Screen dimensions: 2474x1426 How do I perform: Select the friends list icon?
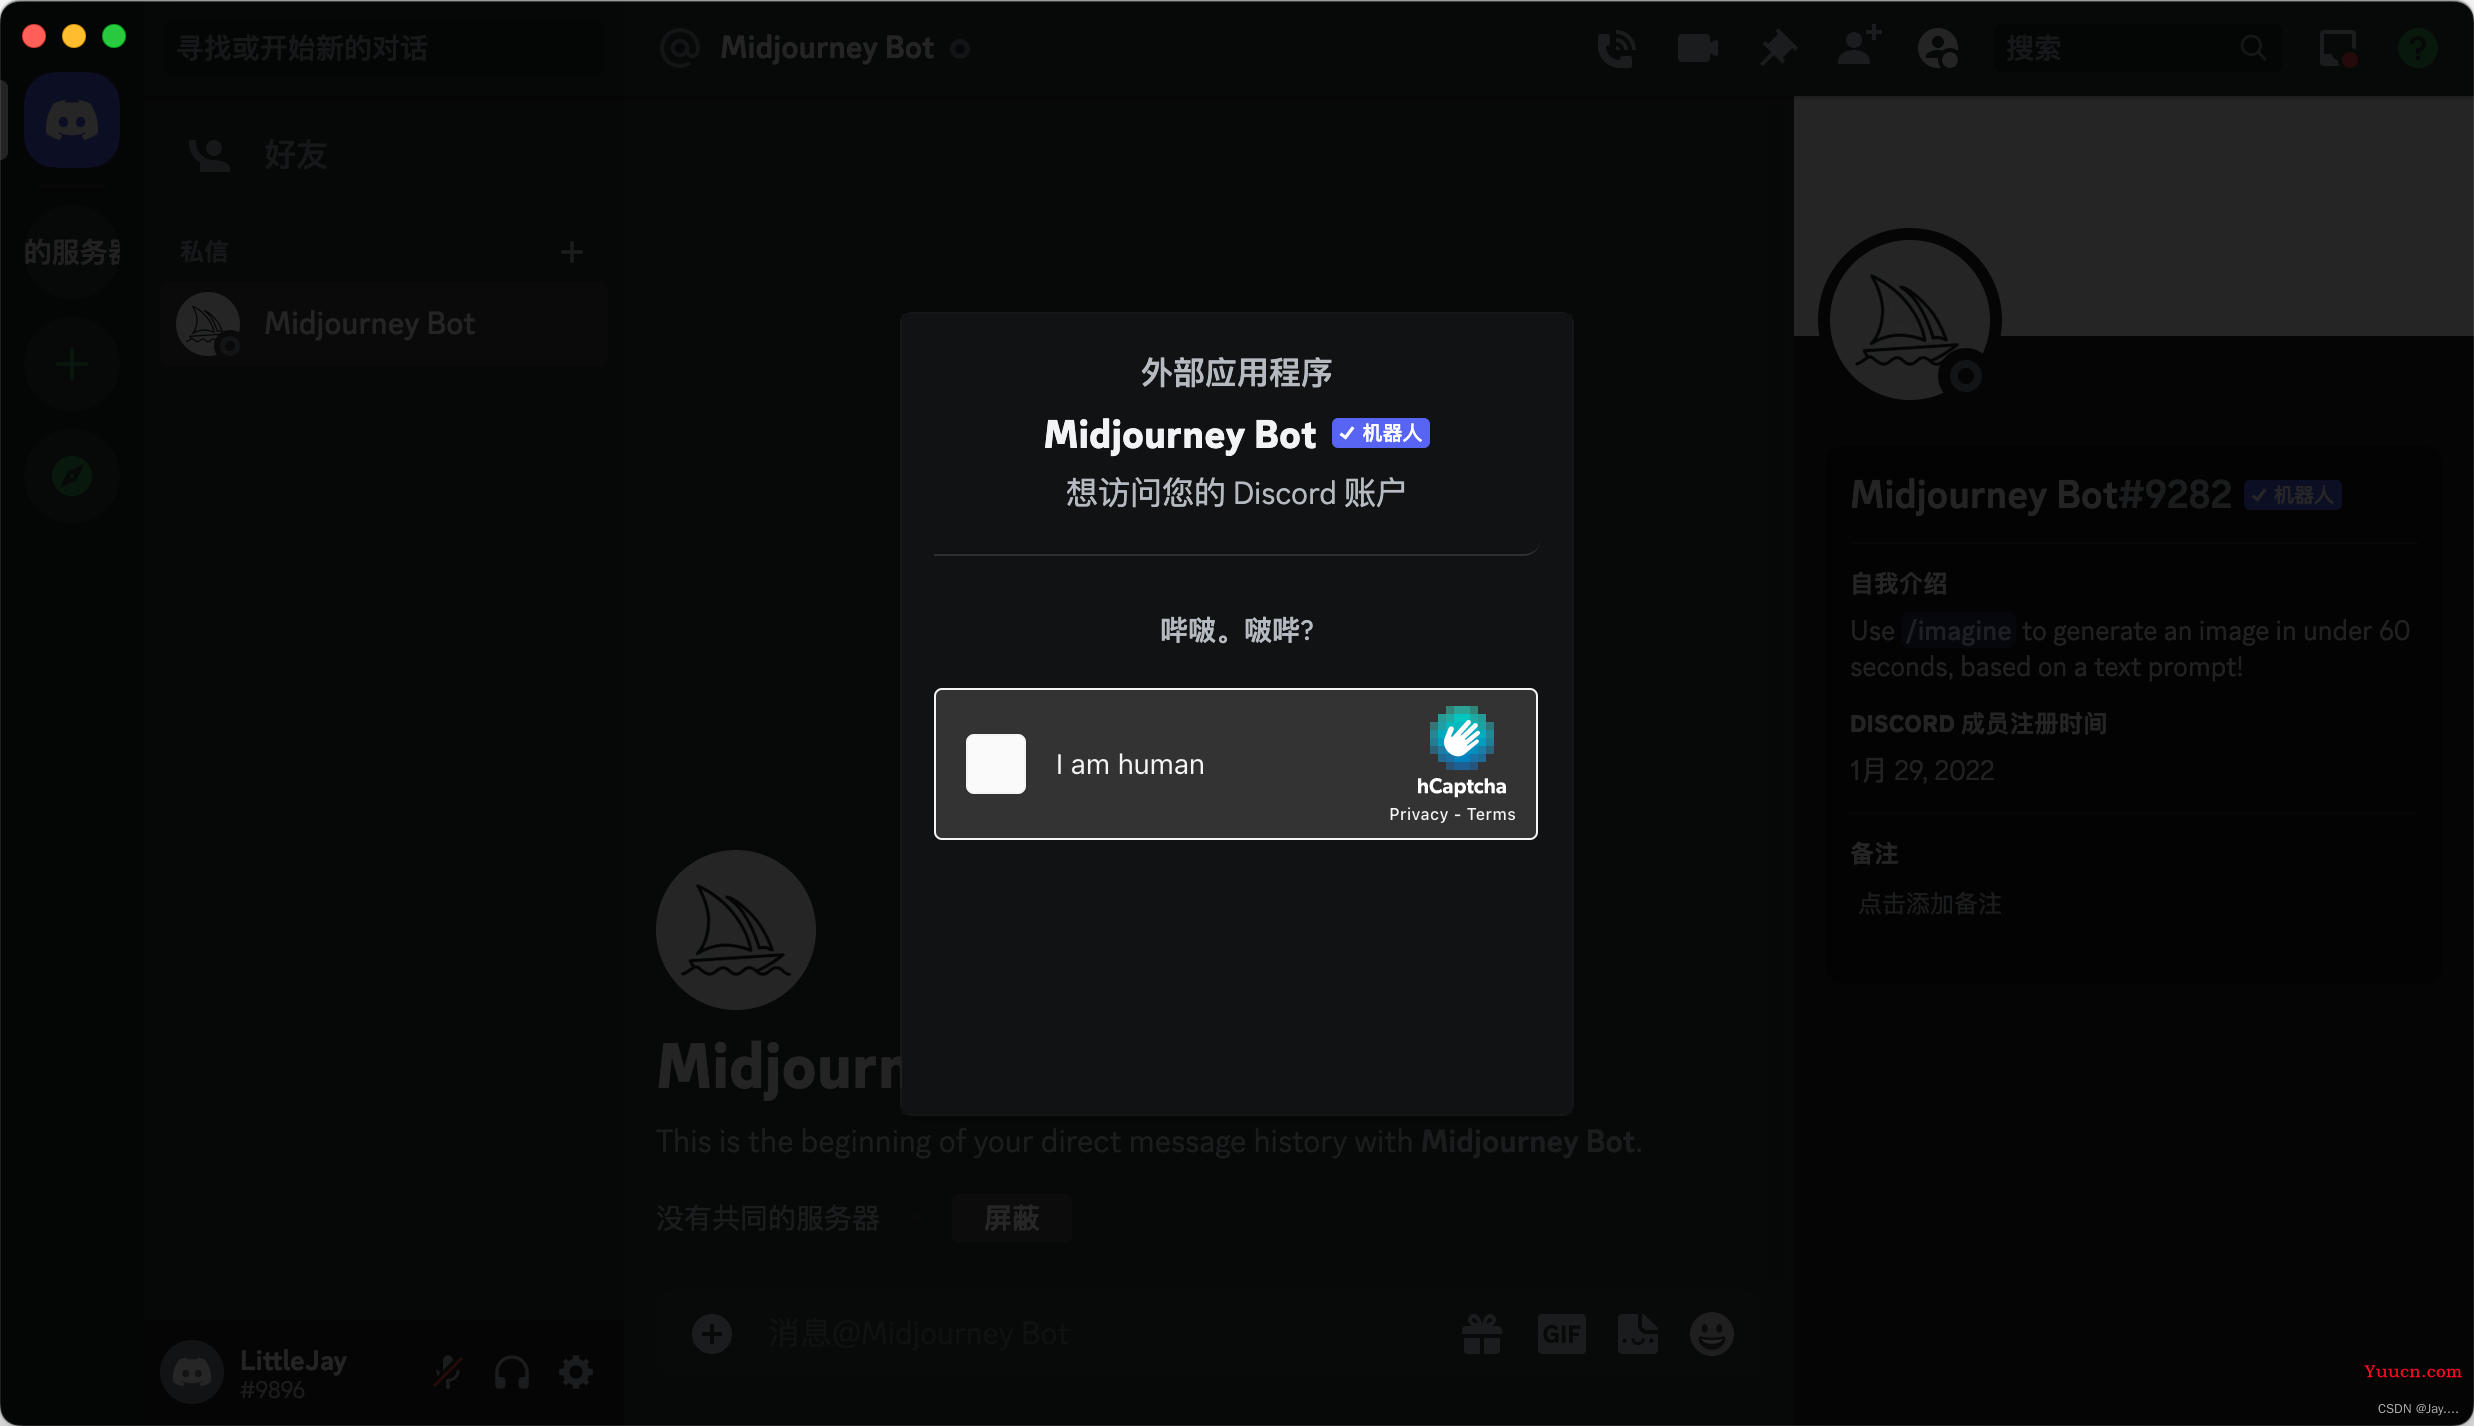(x=206, y=156)
